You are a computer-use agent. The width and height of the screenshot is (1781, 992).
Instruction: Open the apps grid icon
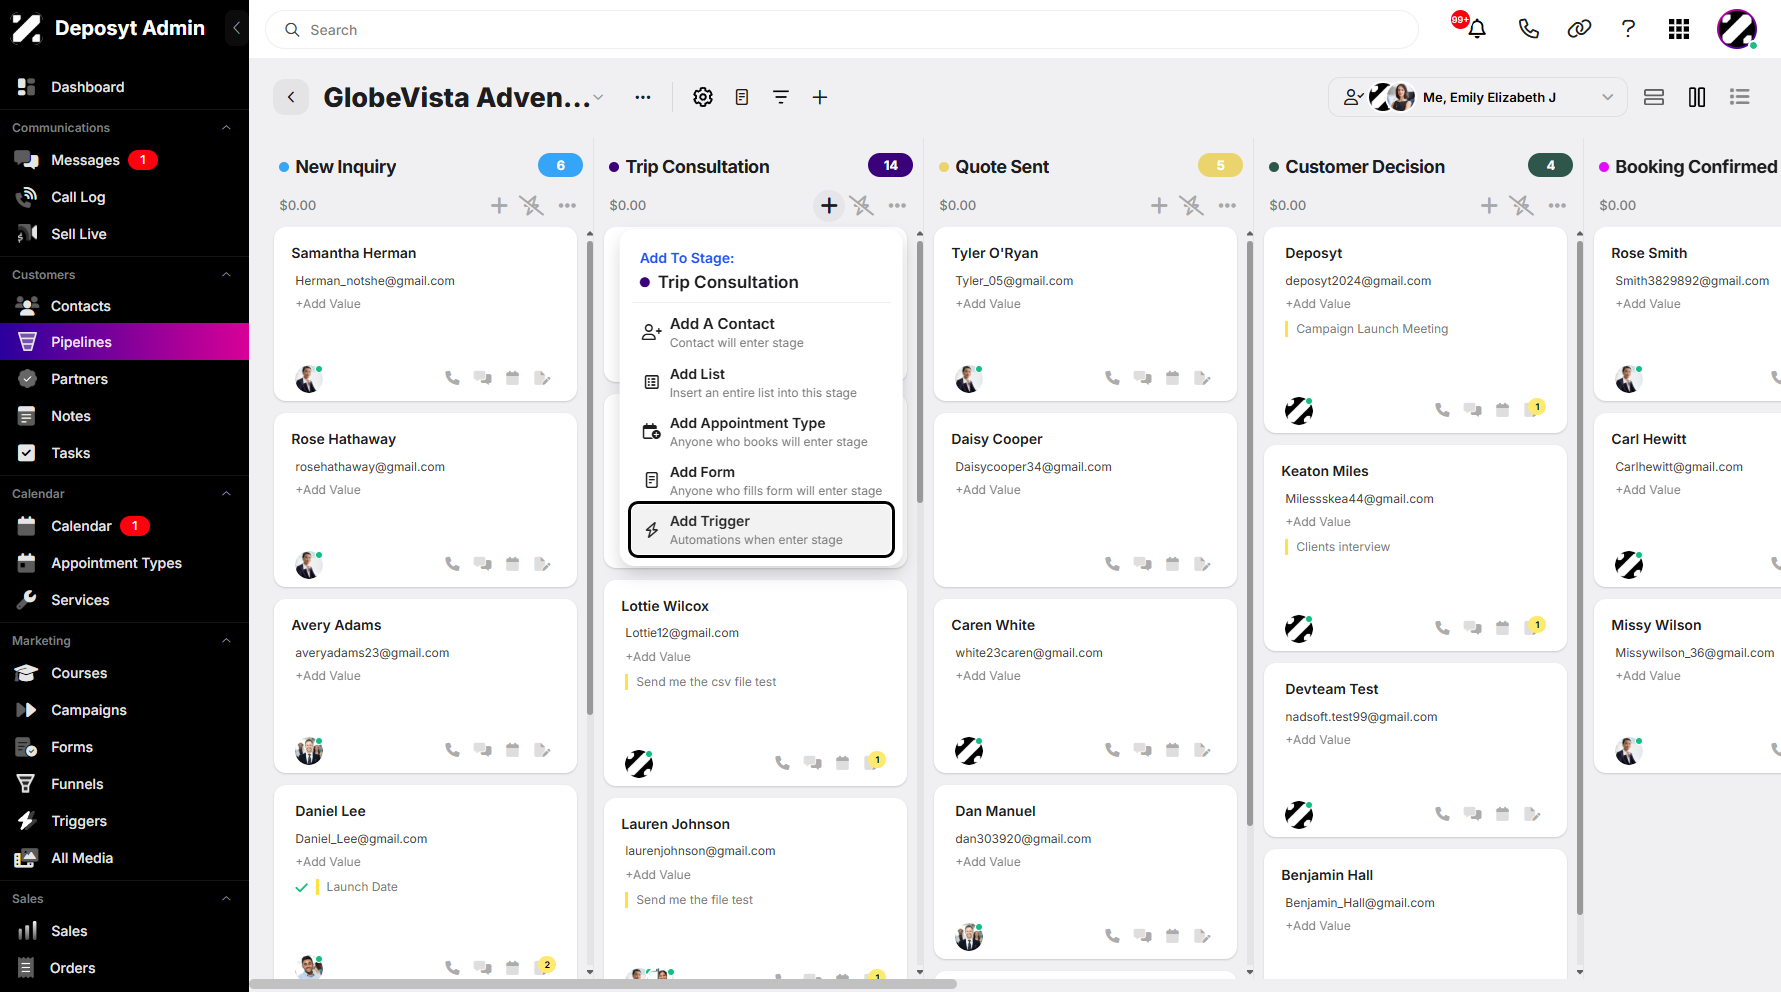pos(1679,29)
